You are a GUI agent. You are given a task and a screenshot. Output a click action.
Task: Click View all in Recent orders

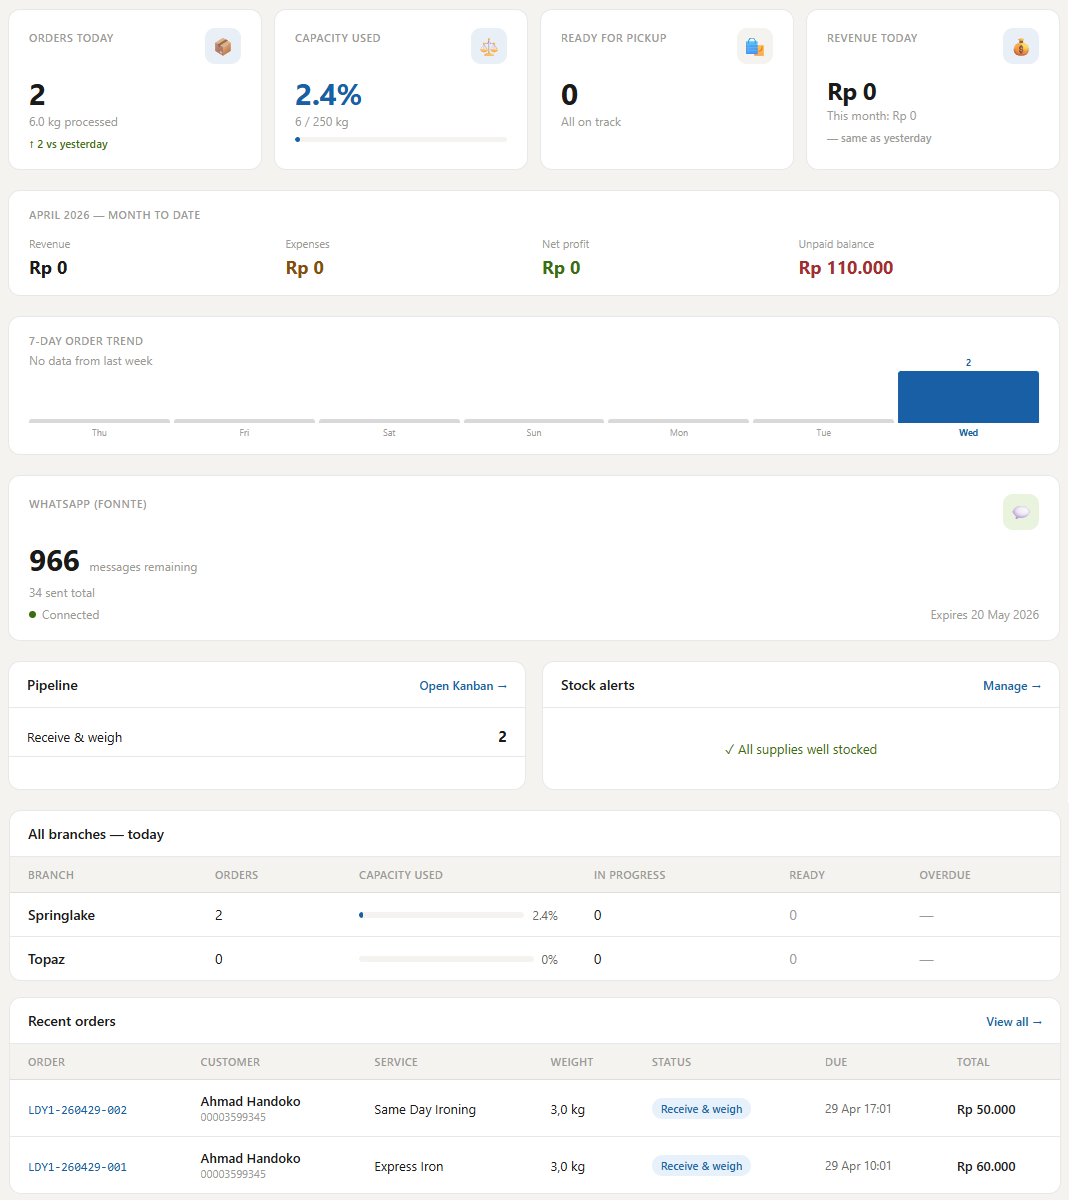pos(1014,1022)
